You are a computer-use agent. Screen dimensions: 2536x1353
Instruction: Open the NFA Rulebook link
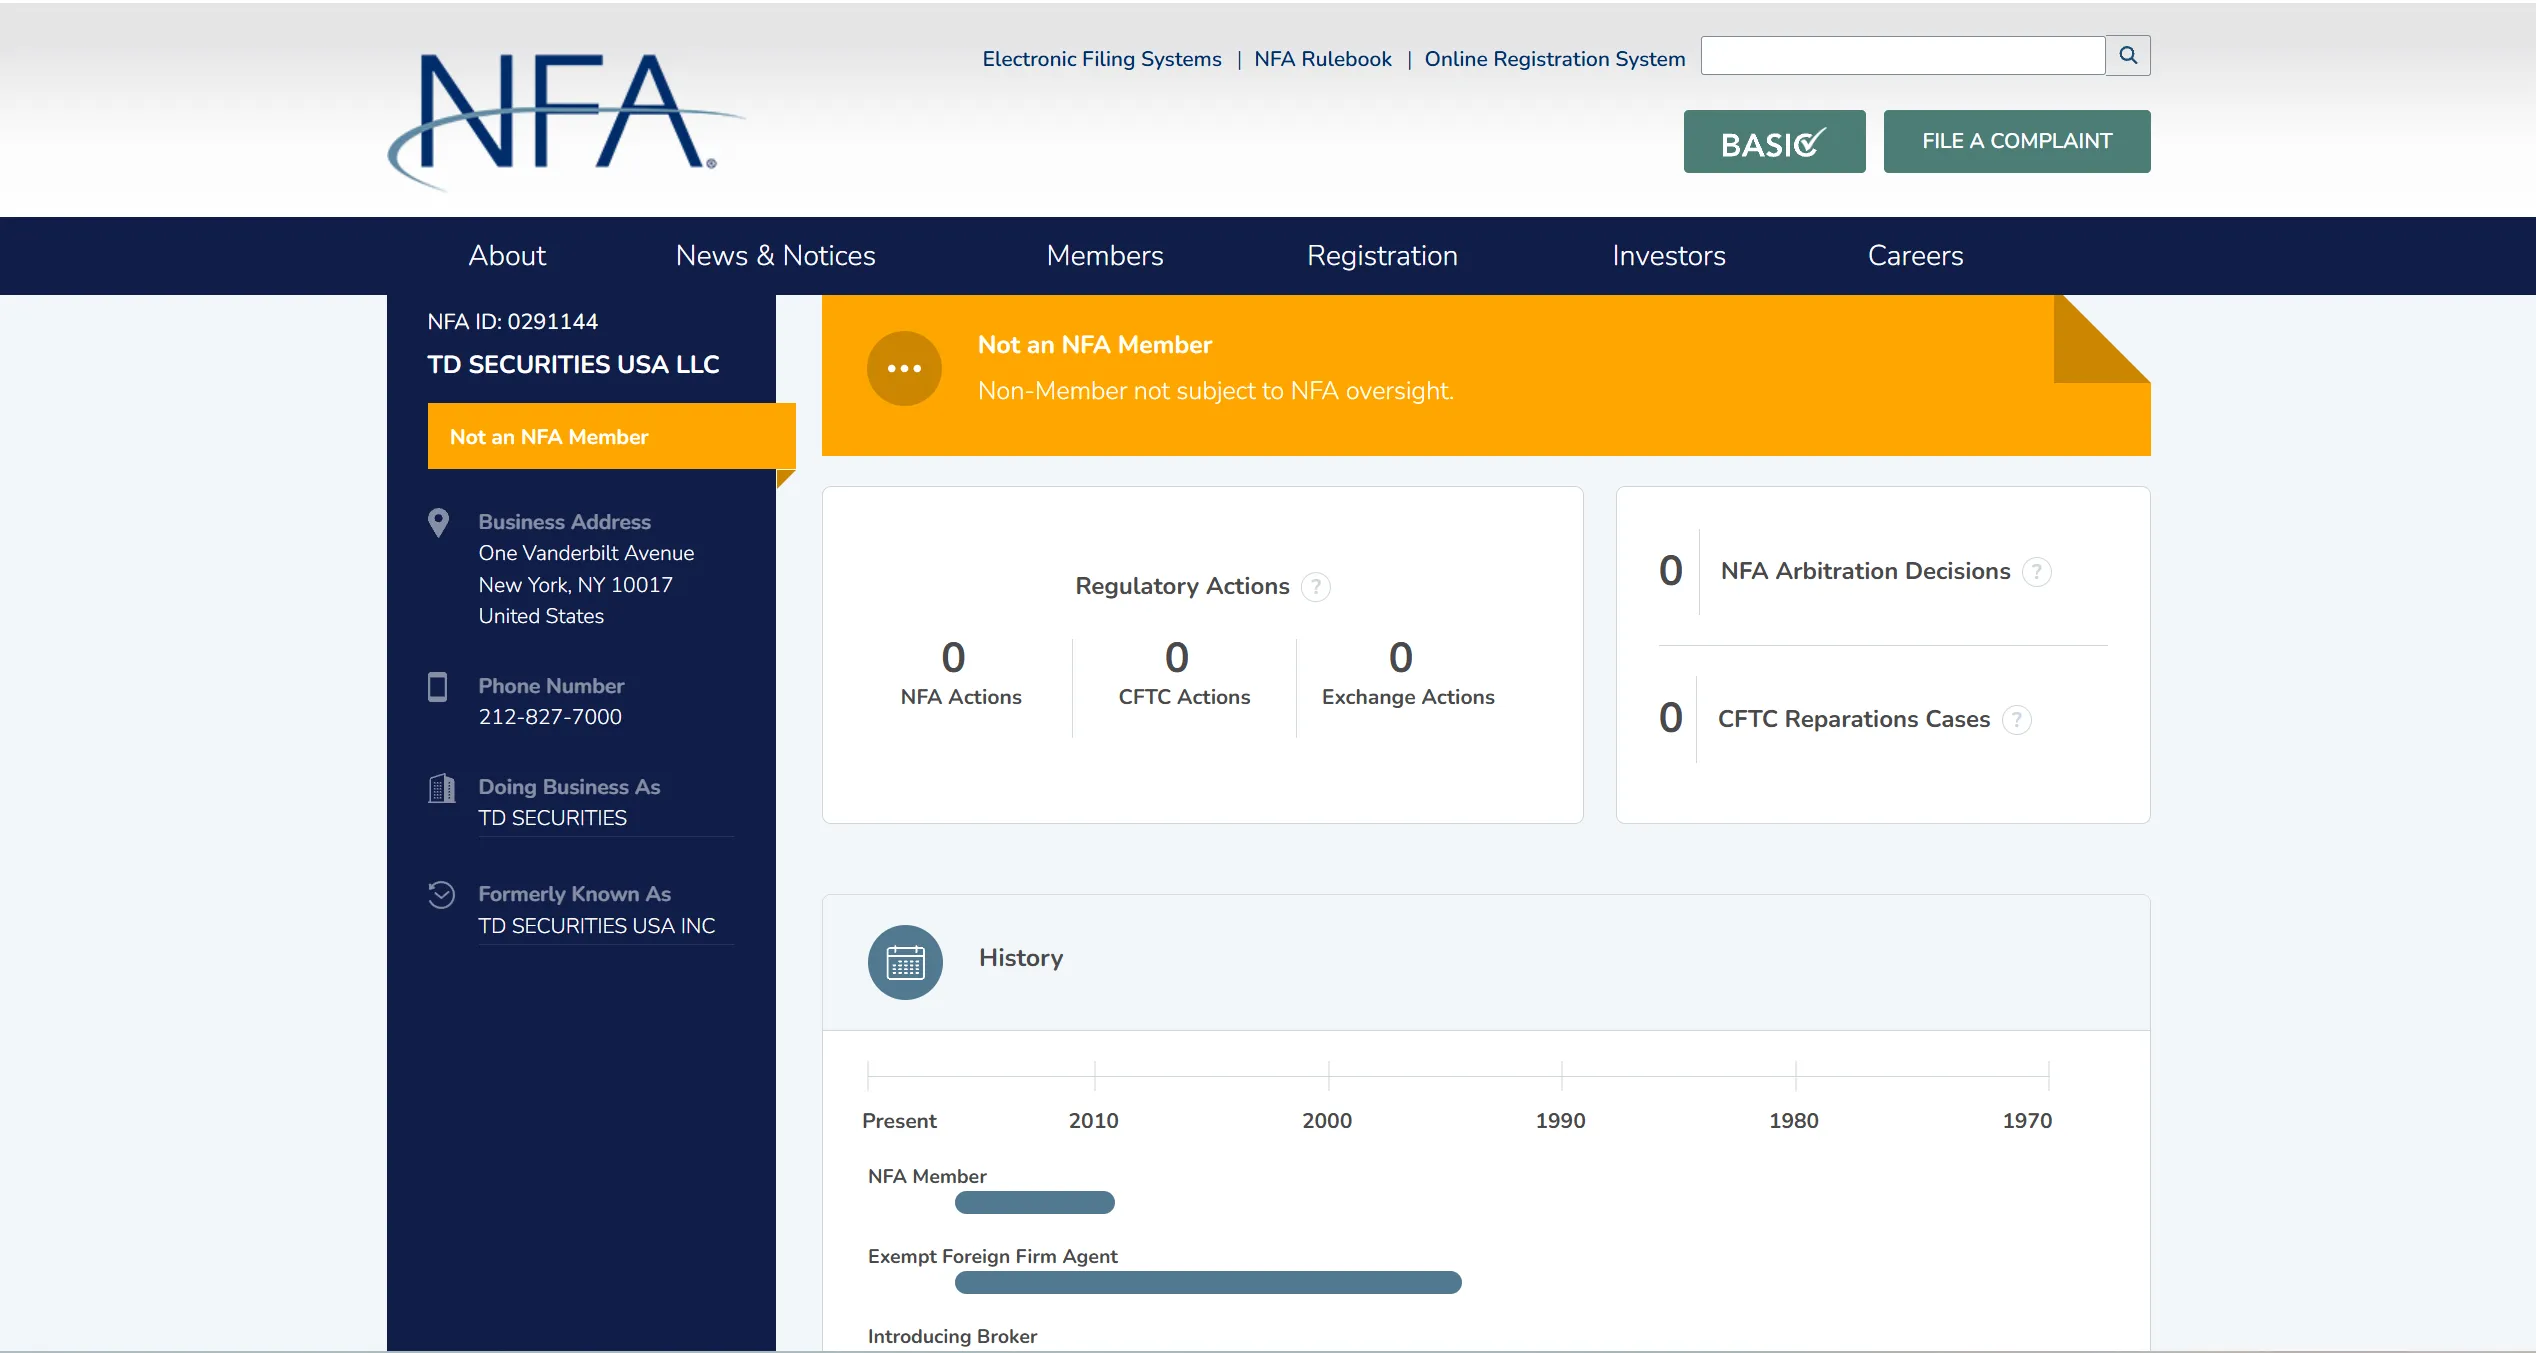click(1322, 59)
